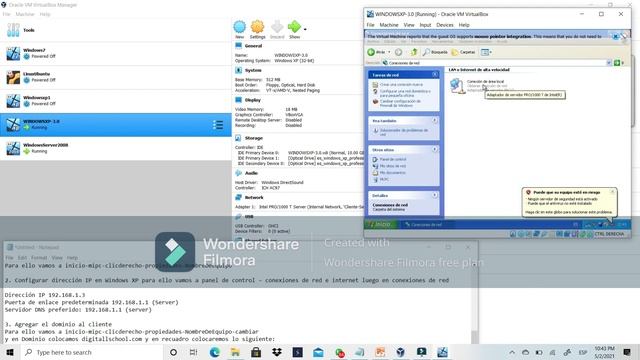Open File Explorer from the host taskbar
The height and width of the screenshot is (360, 640).
click(x=236, y=352)
